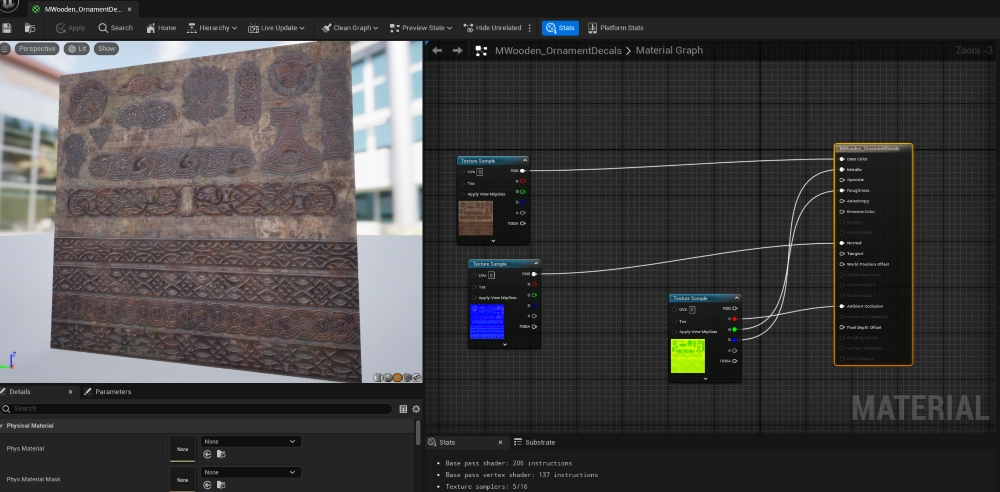Open Details panel settings gear
Image resolution: width=1000 pixels, height=492 pixels.
(x=416, y=409)
